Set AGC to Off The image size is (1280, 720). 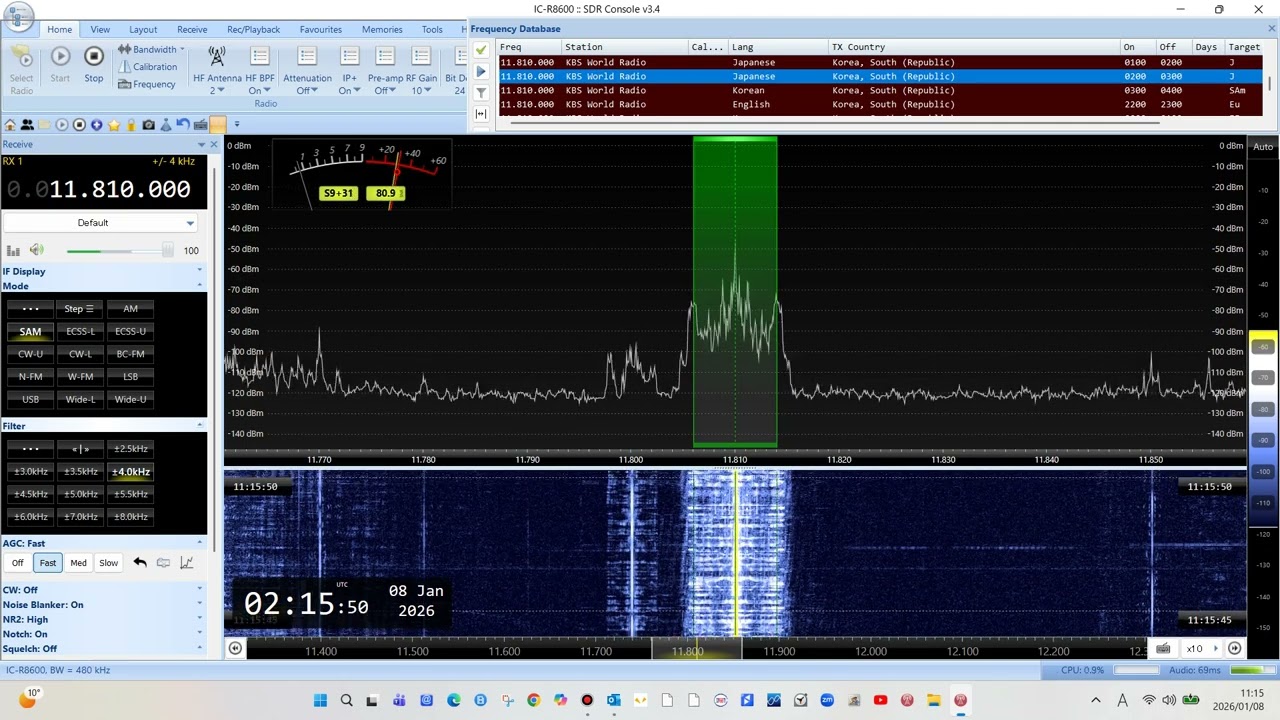[17, 563]
